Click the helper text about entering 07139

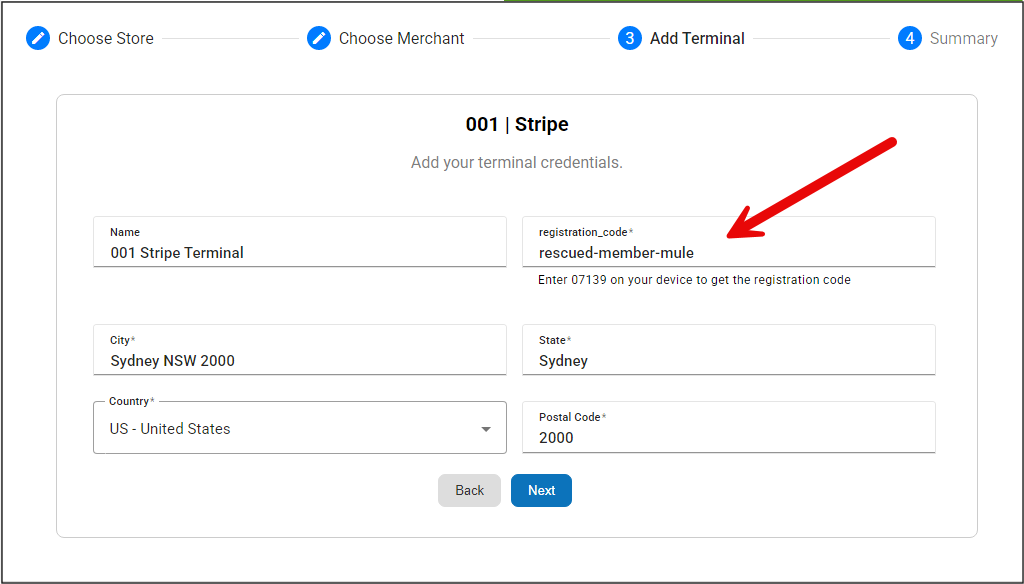694,280
